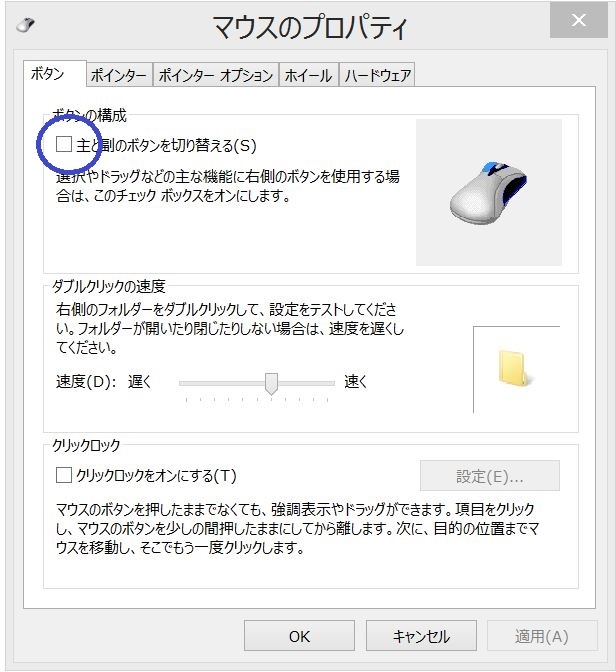This screenshot has height=672, width=616.
Task: Click the キャンセル button
Action: click(x=421, y=636)
